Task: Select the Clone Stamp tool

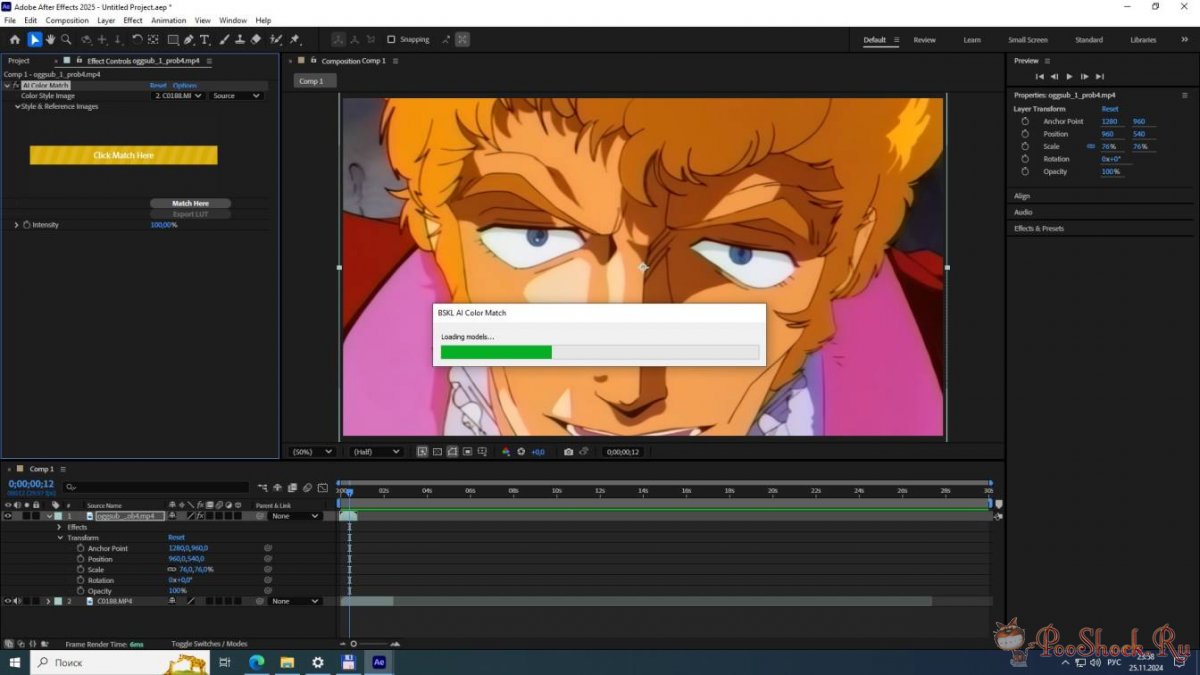Action: (239, 40)
